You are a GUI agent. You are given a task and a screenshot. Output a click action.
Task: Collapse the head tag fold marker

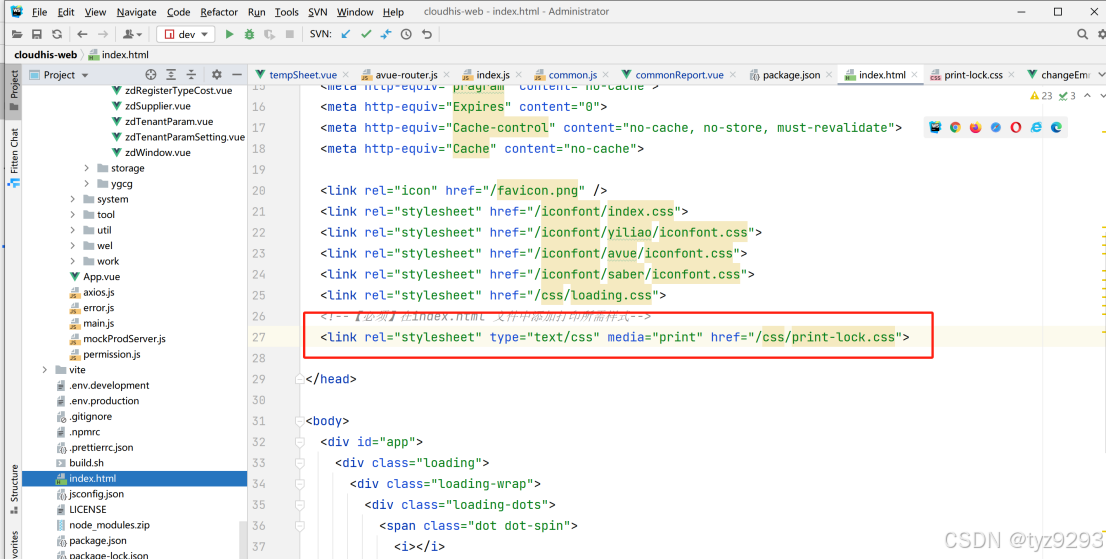(x=299, y=379)
